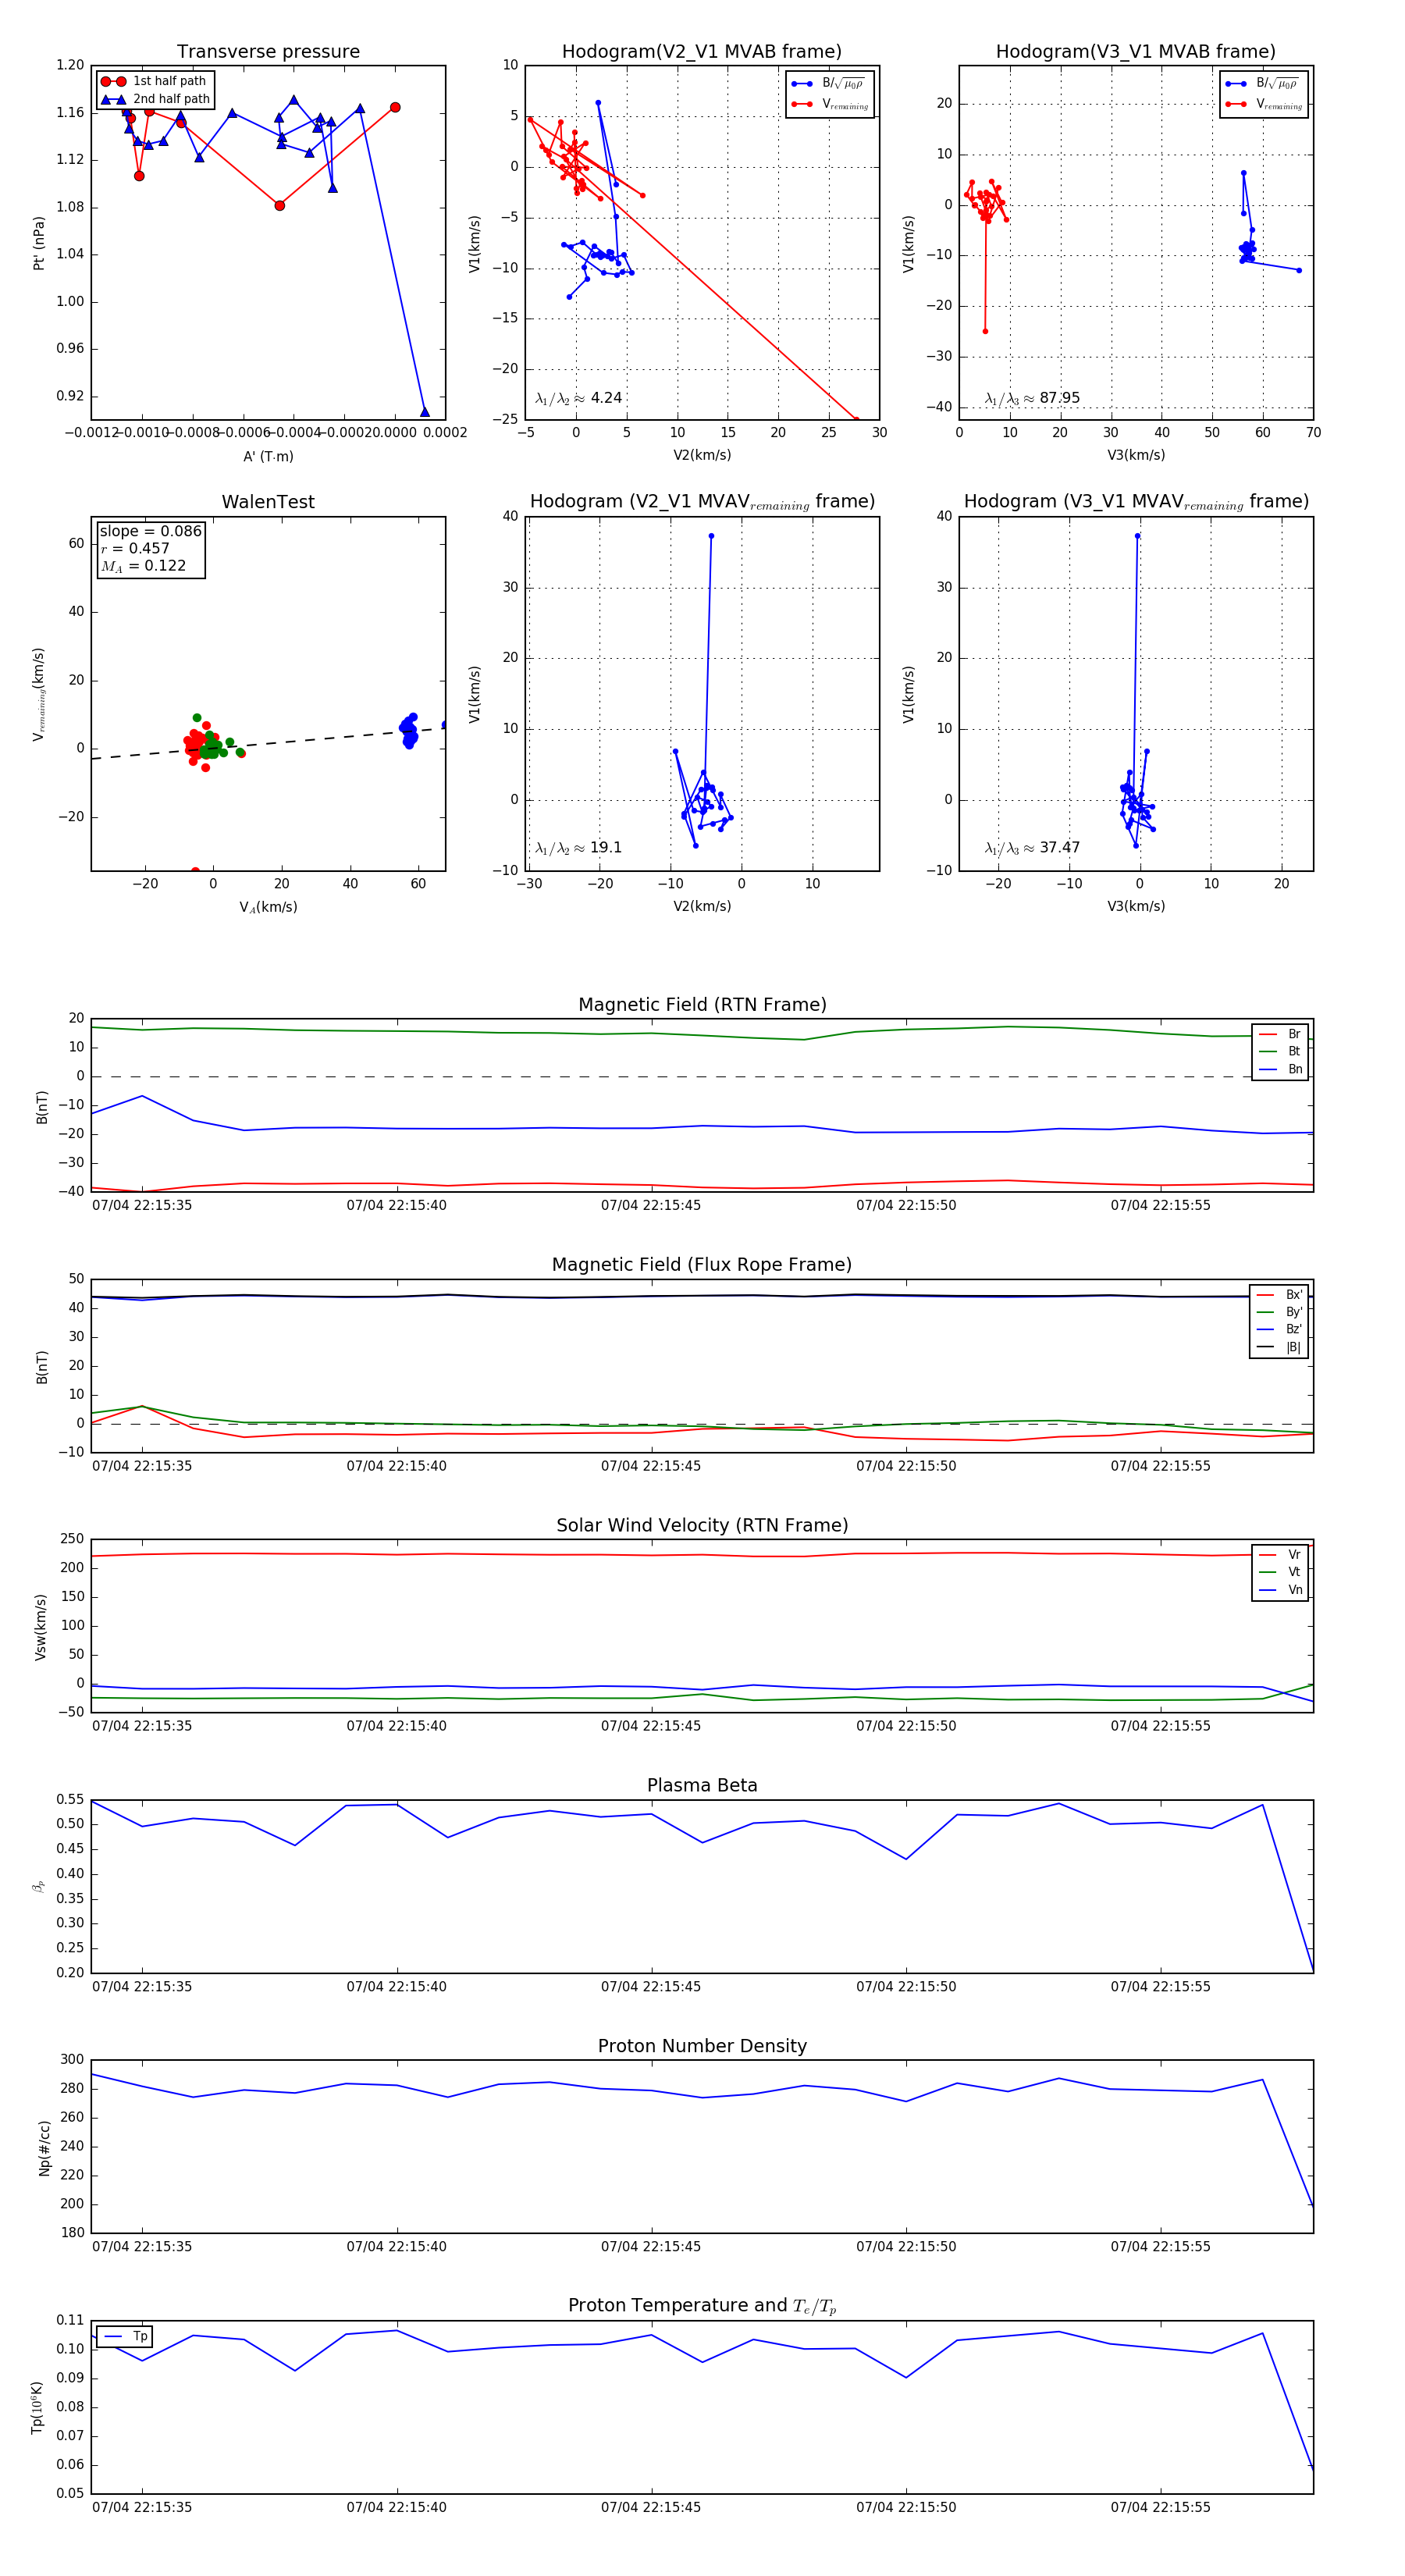Select the "By'" legend entry

tap(1279, 1312)
